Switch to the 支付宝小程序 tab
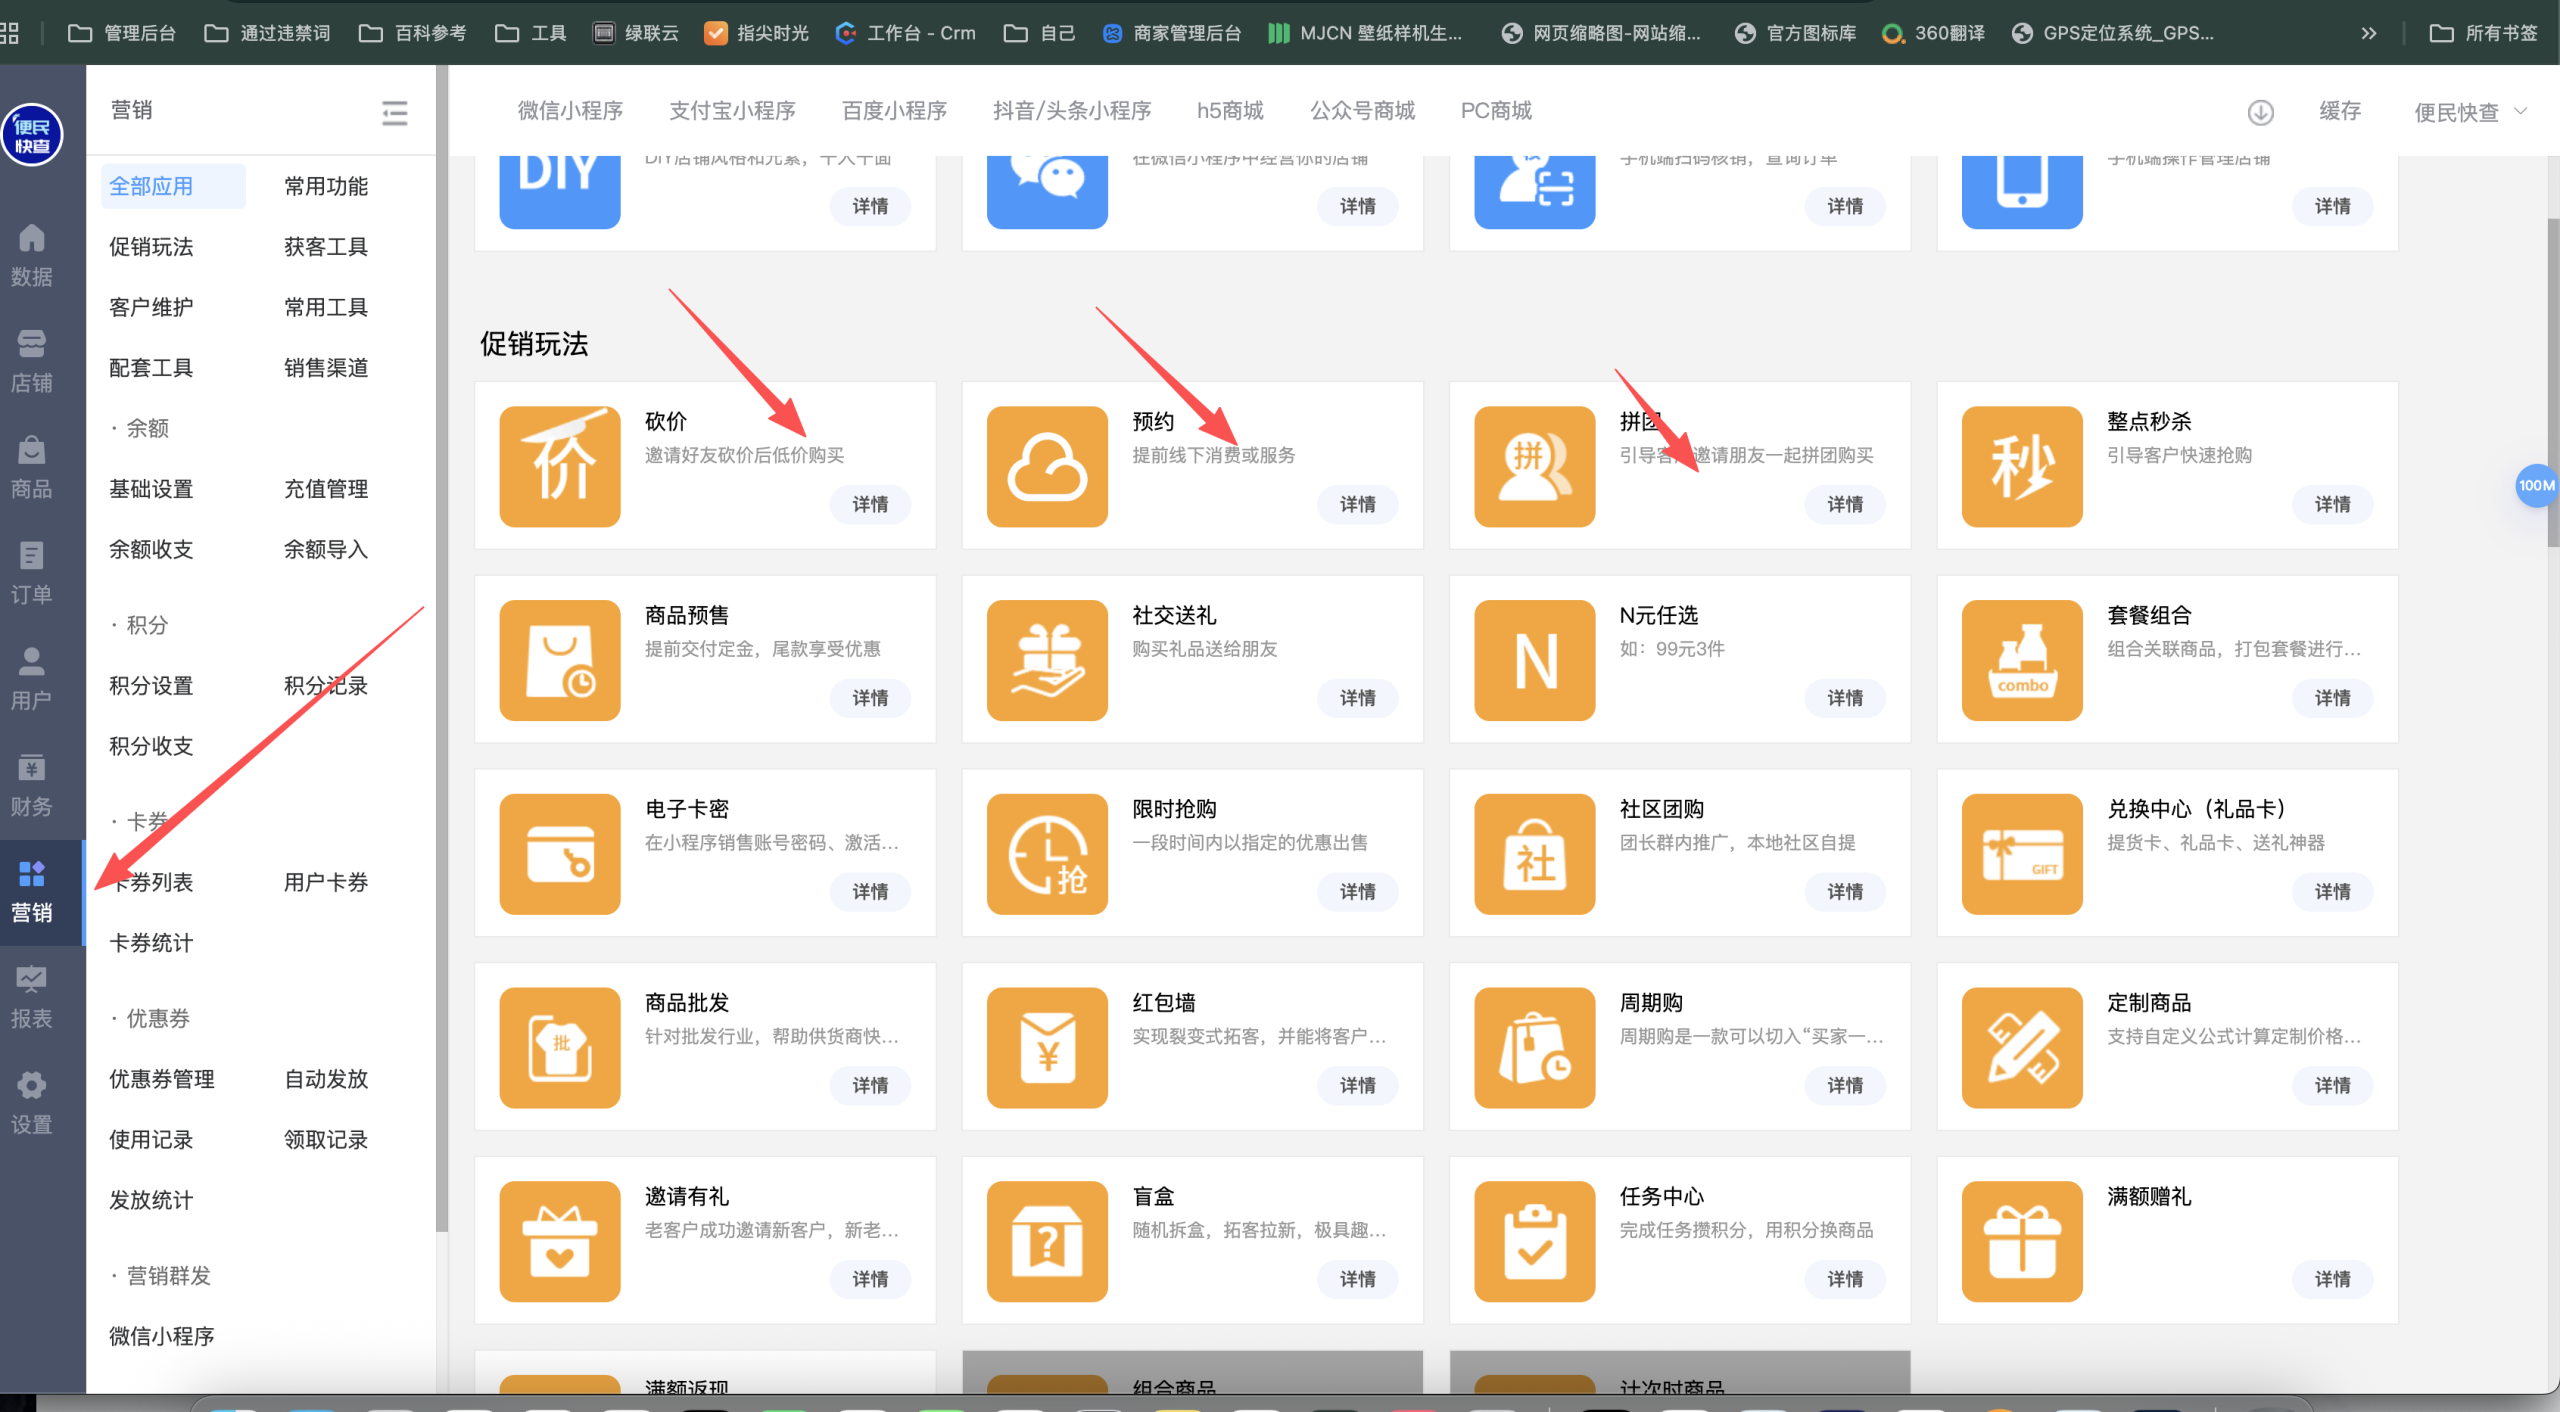Viewport: 2560px width, 1412px height. [x=732, y=110]
